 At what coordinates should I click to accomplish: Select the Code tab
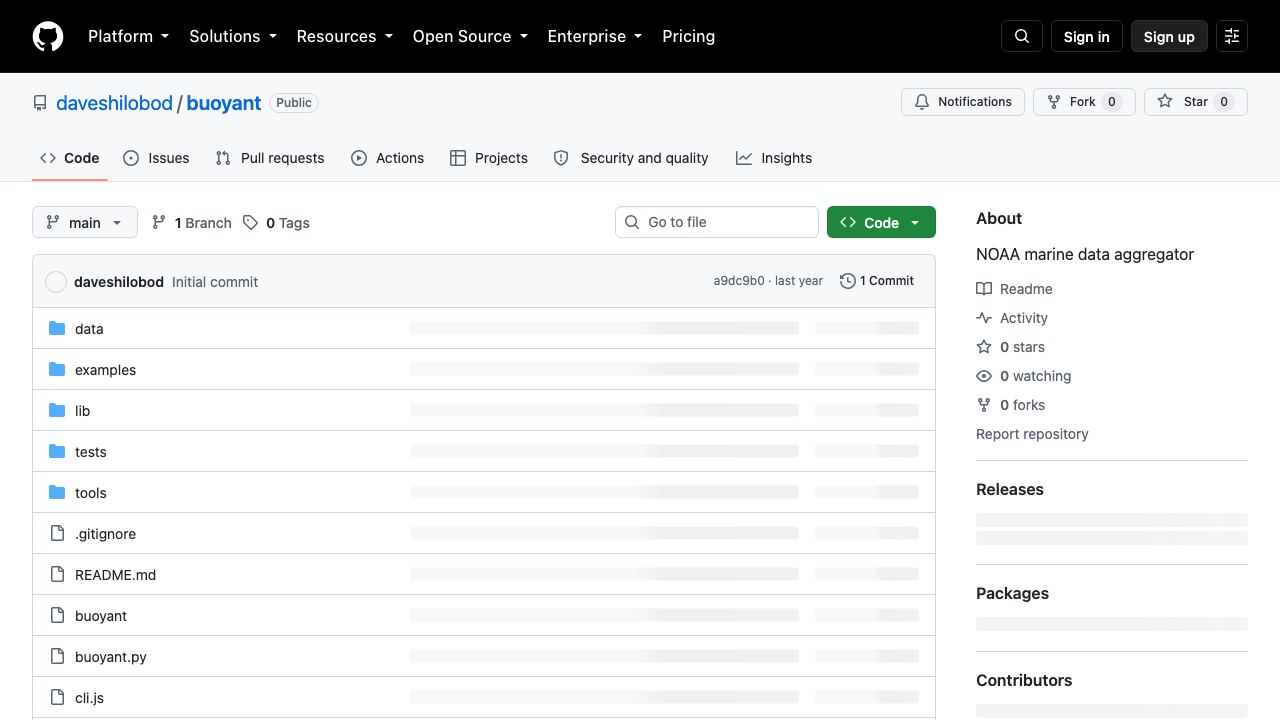pyautogui.click(x=70, y=158)
